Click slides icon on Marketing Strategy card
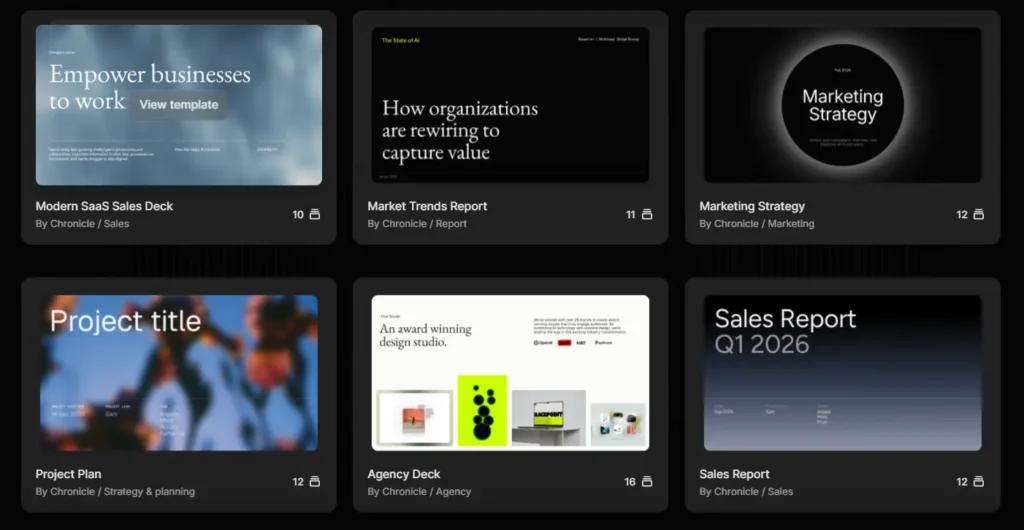The width and height of the screenshot is (1024, 530). tap(978, 215)
